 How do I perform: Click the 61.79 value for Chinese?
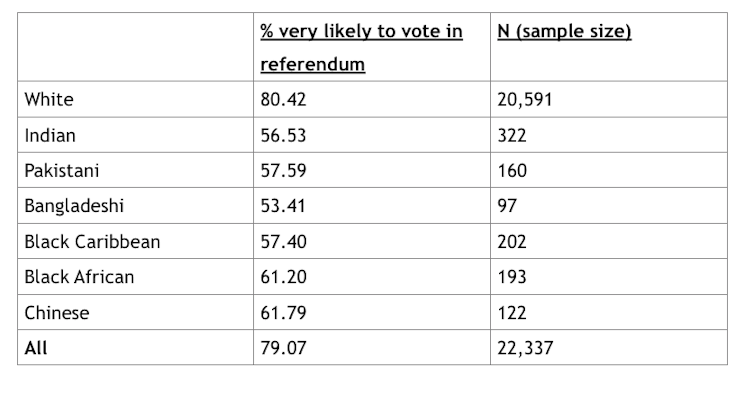click(x=283, y=313)
